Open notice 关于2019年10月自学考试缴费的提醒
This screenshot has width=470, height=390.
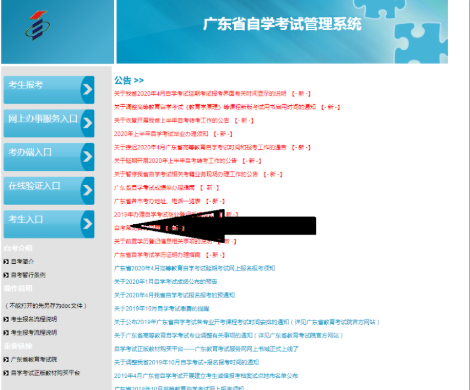161,309
